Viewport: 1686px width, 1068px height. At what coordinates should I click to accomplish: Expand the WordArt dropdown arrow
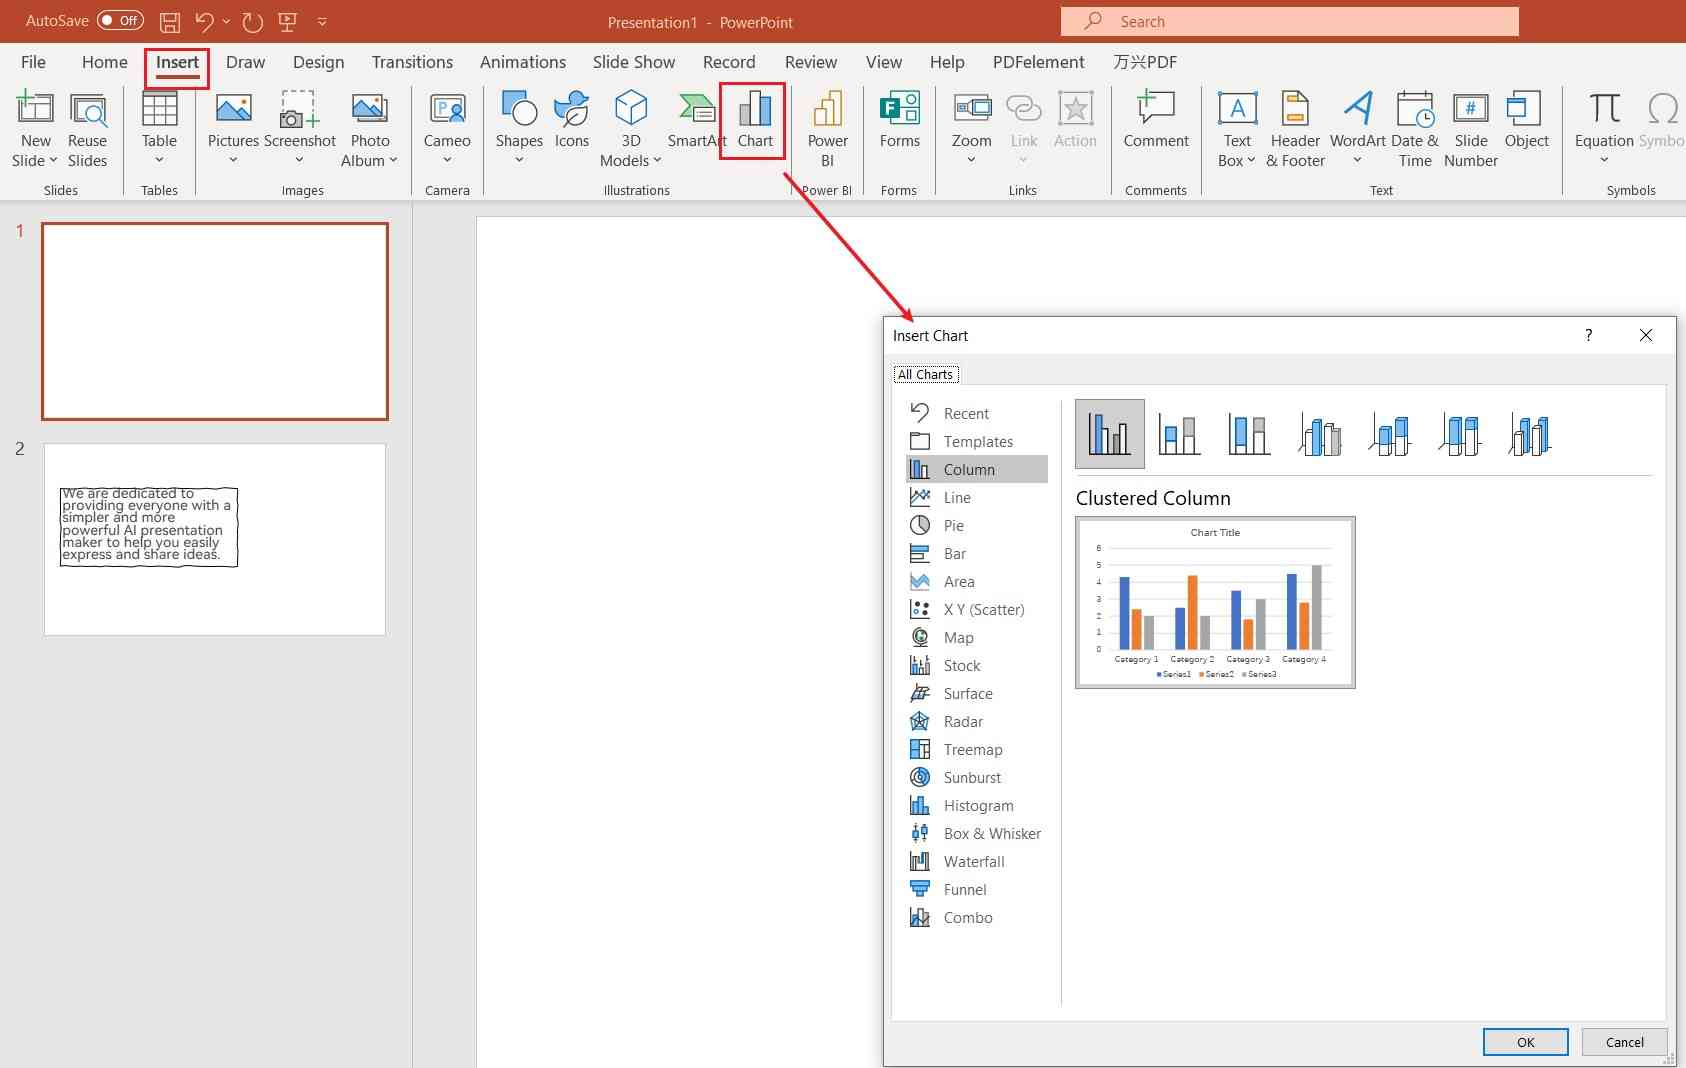tap(1357, 160)
